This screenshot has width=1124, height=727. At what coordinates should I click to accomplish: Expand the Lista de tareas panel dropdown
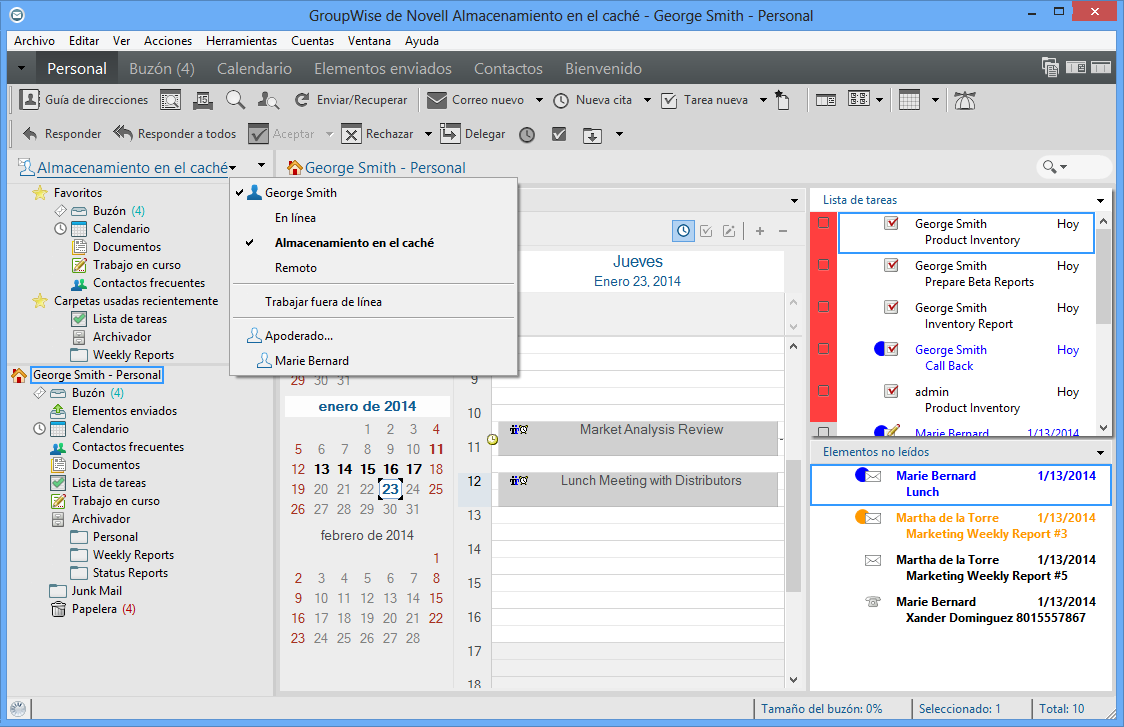click(x=1100, y=201)
